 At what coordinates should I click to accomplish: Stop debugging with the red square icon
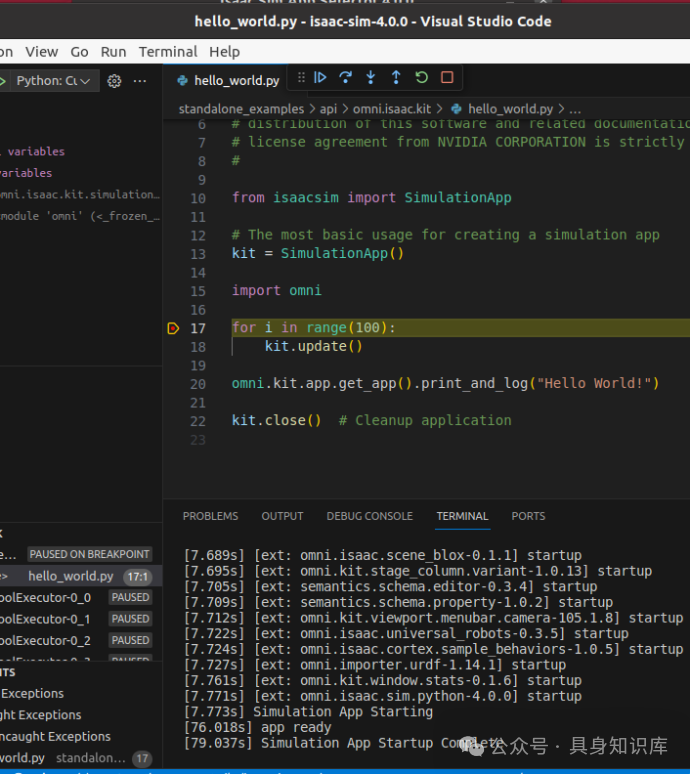pos(447,78)
